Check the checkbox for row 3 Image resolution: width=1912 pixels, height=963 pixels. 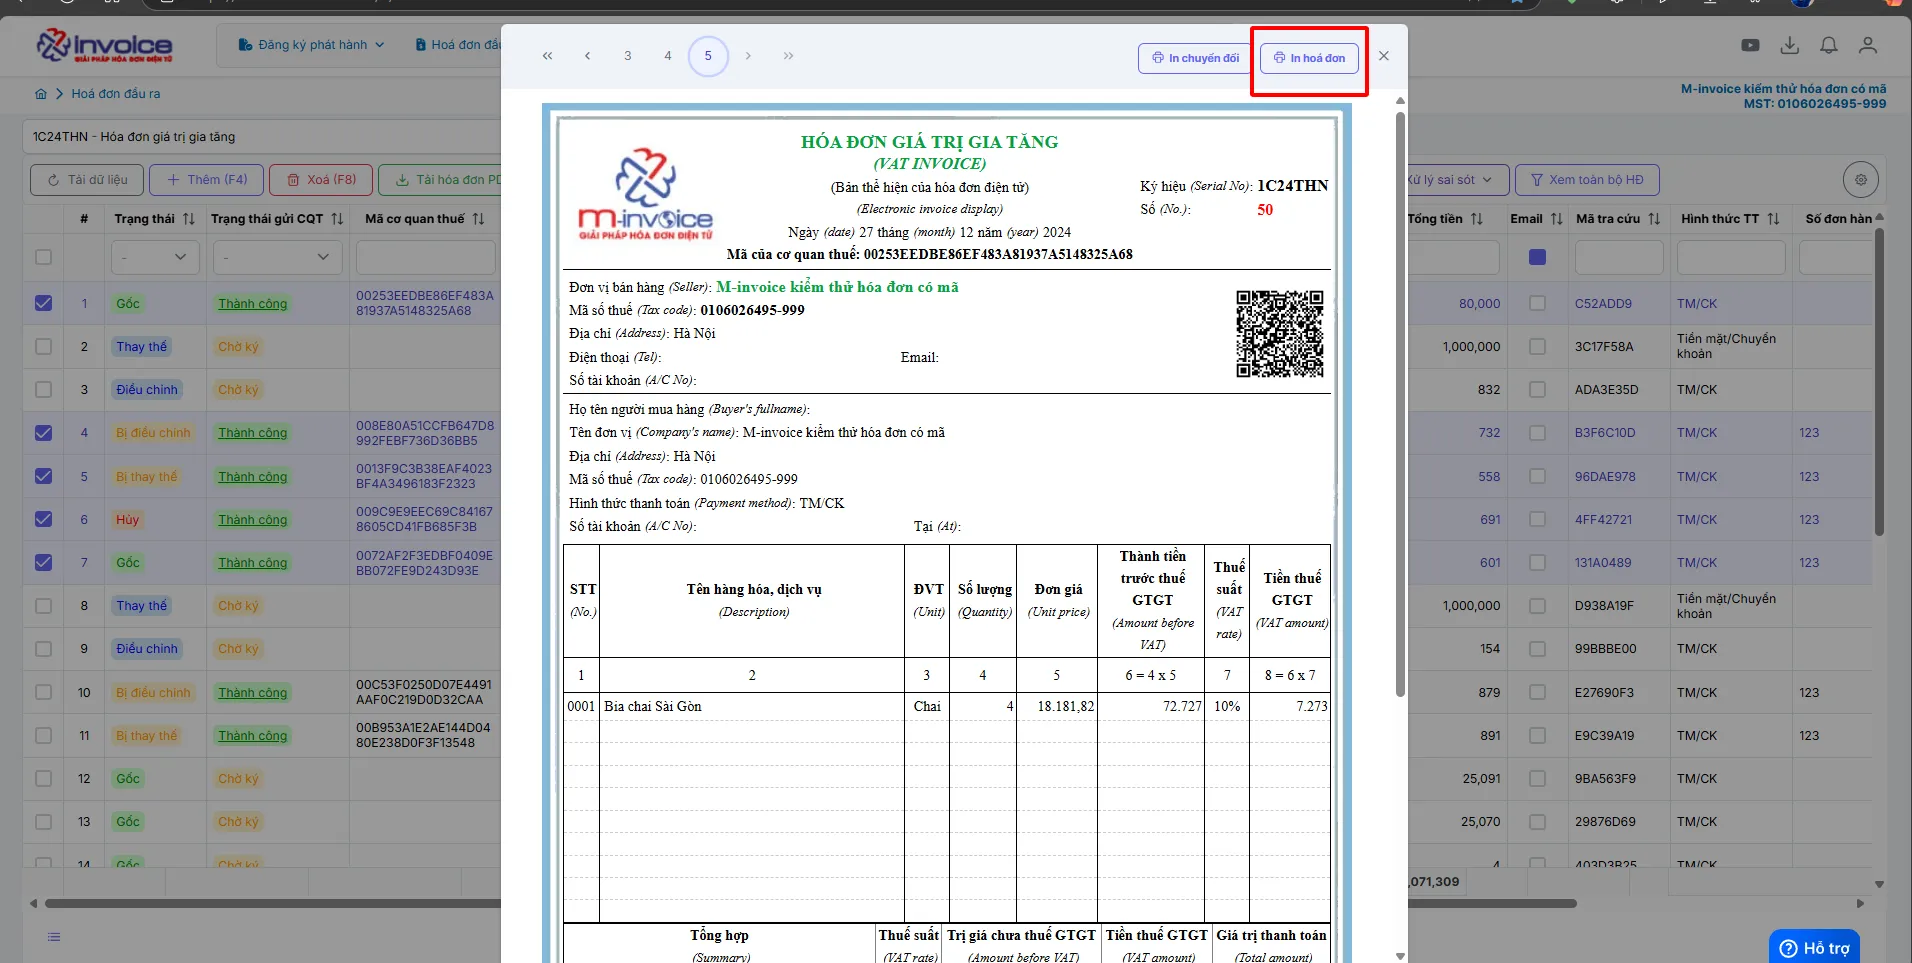[x=43, y=389]
